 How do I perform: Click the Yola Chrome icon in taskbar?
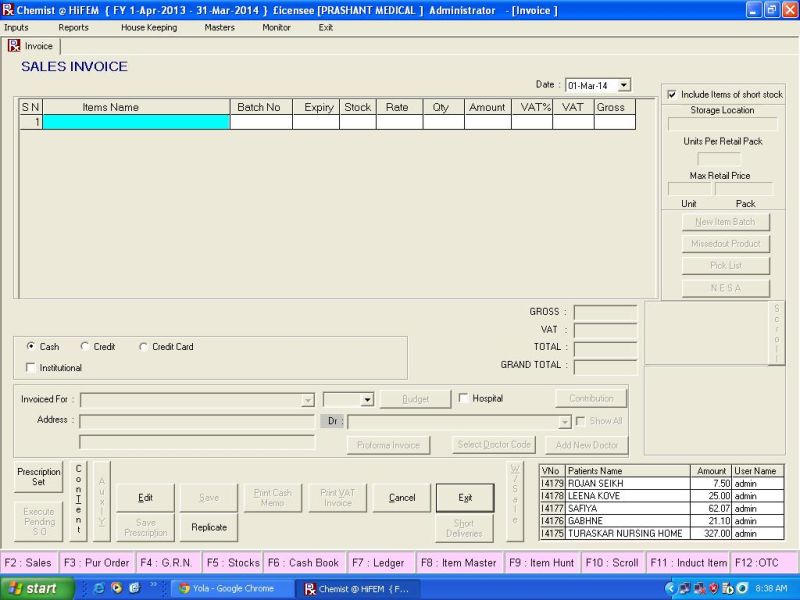[184, 588]
